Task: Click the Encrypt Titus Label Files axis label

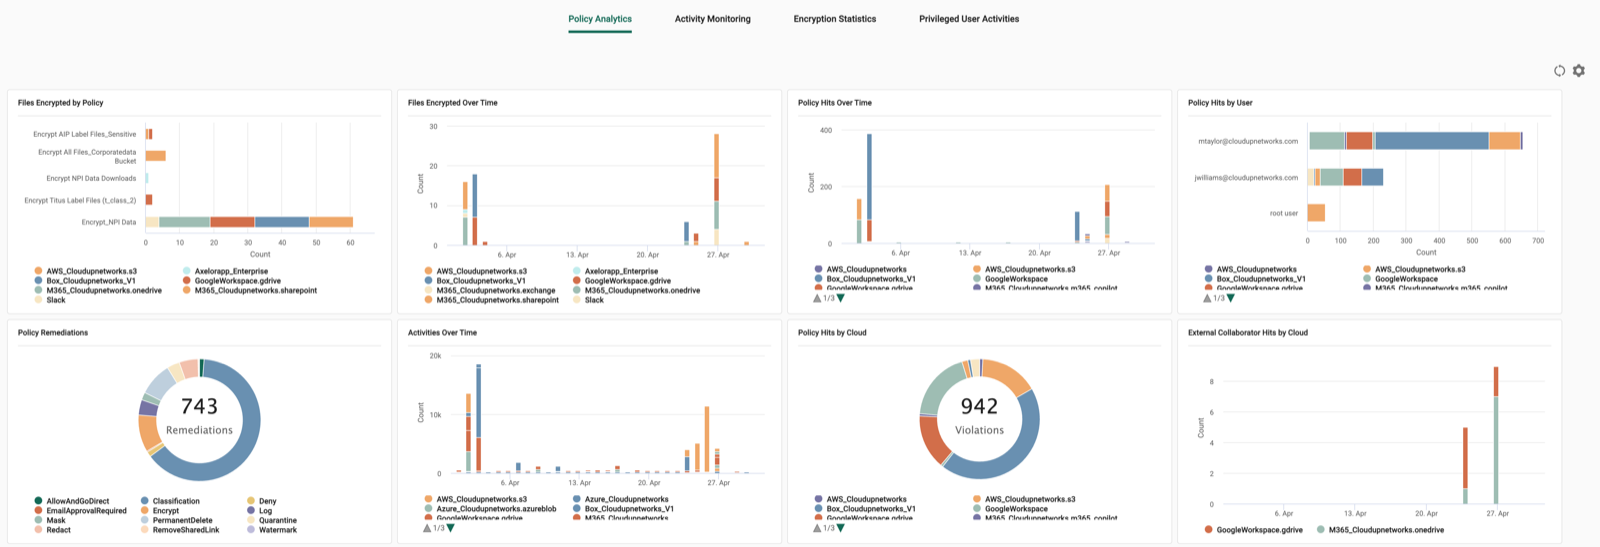Action: [80, 200]
